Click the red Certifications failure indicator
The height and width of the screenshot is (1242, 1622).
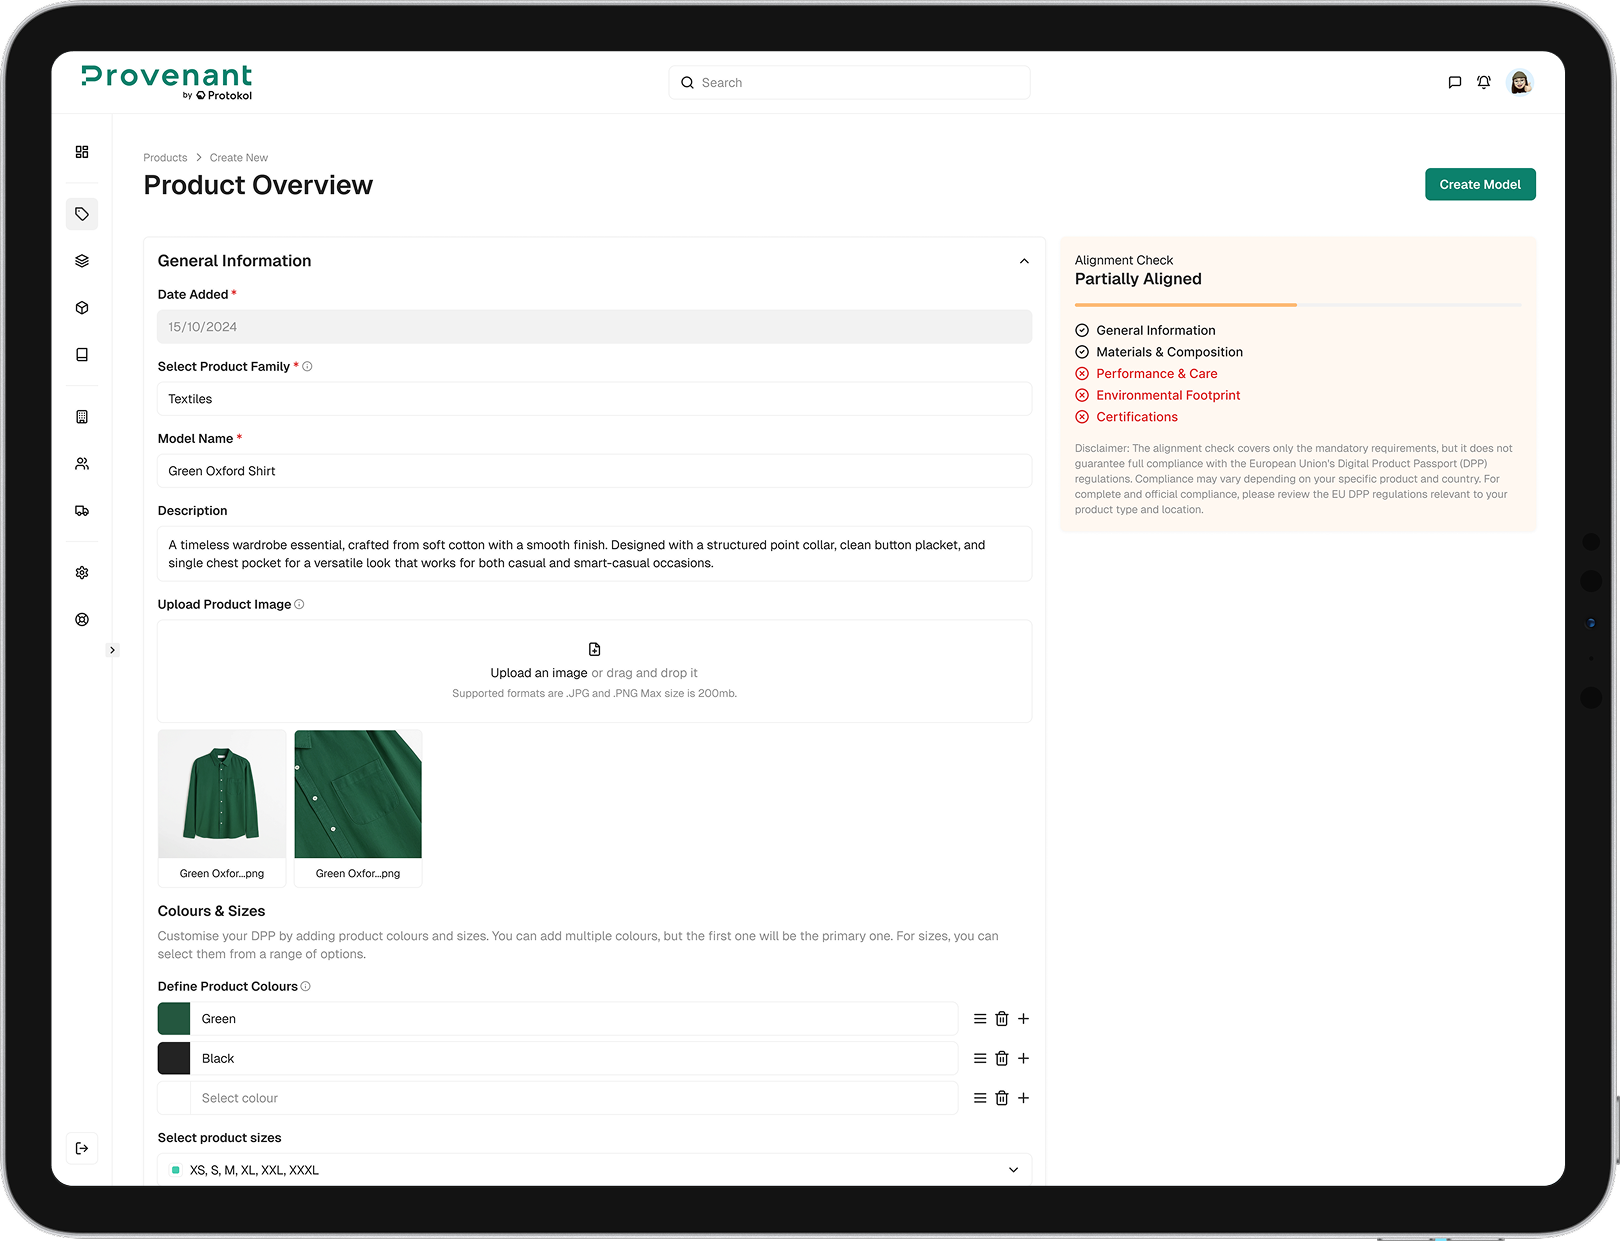click(1082, 417)
